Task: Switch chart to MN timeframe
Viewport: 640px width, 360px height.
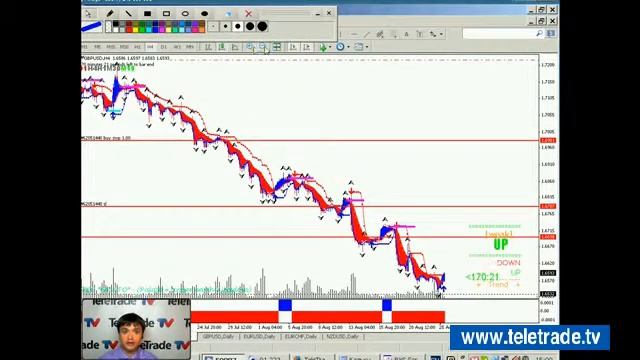Action: (189, 47)
